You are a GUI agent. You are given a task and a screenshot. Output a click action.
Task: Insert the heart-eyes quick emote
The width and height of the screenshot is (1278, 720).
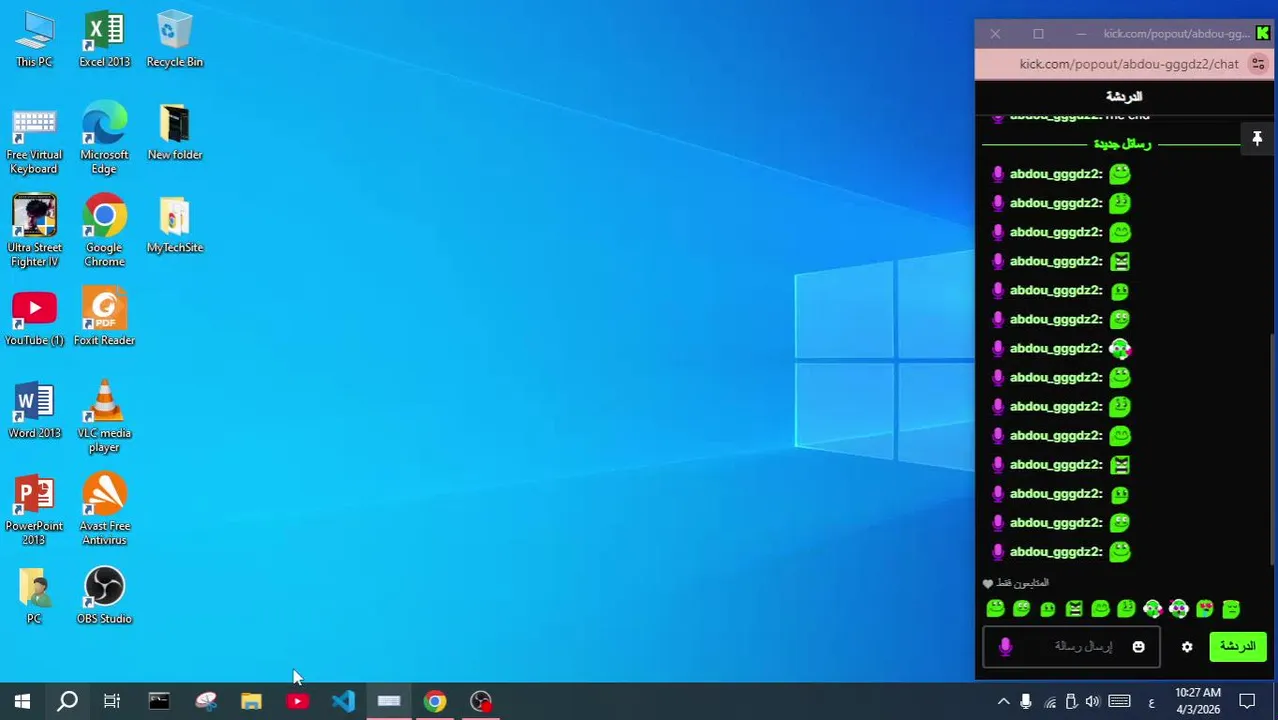(1204, 608)
